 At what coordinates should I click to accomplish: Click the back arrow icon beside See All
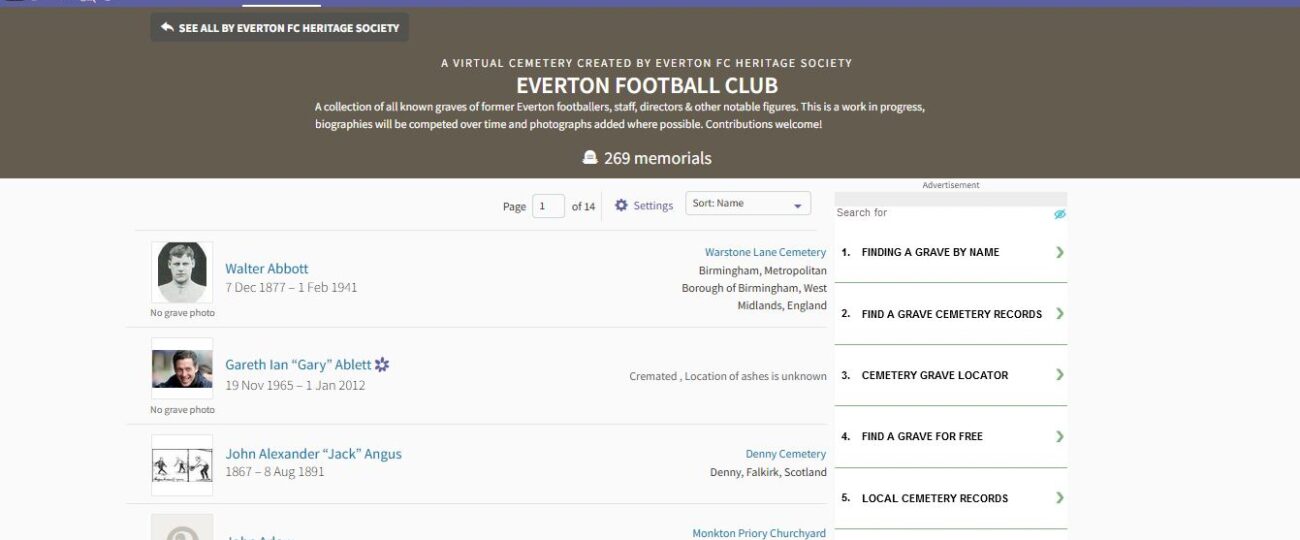tap(167, 28)
